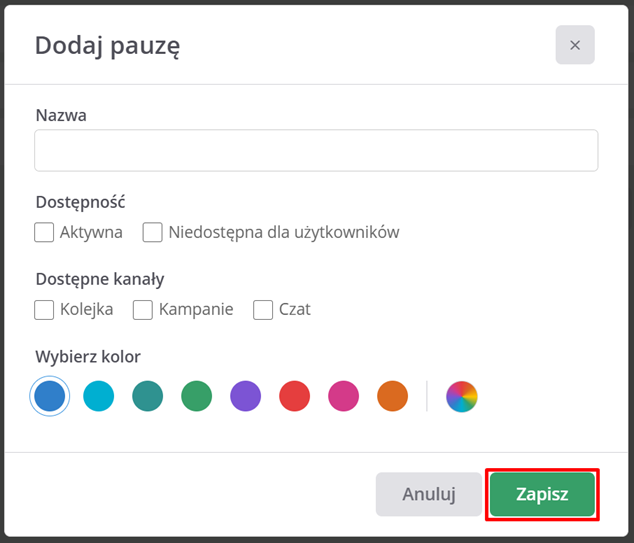Viewport: 634px width, 543px height.
Task: Pick the pink color swatch
Action: point(344,396)
